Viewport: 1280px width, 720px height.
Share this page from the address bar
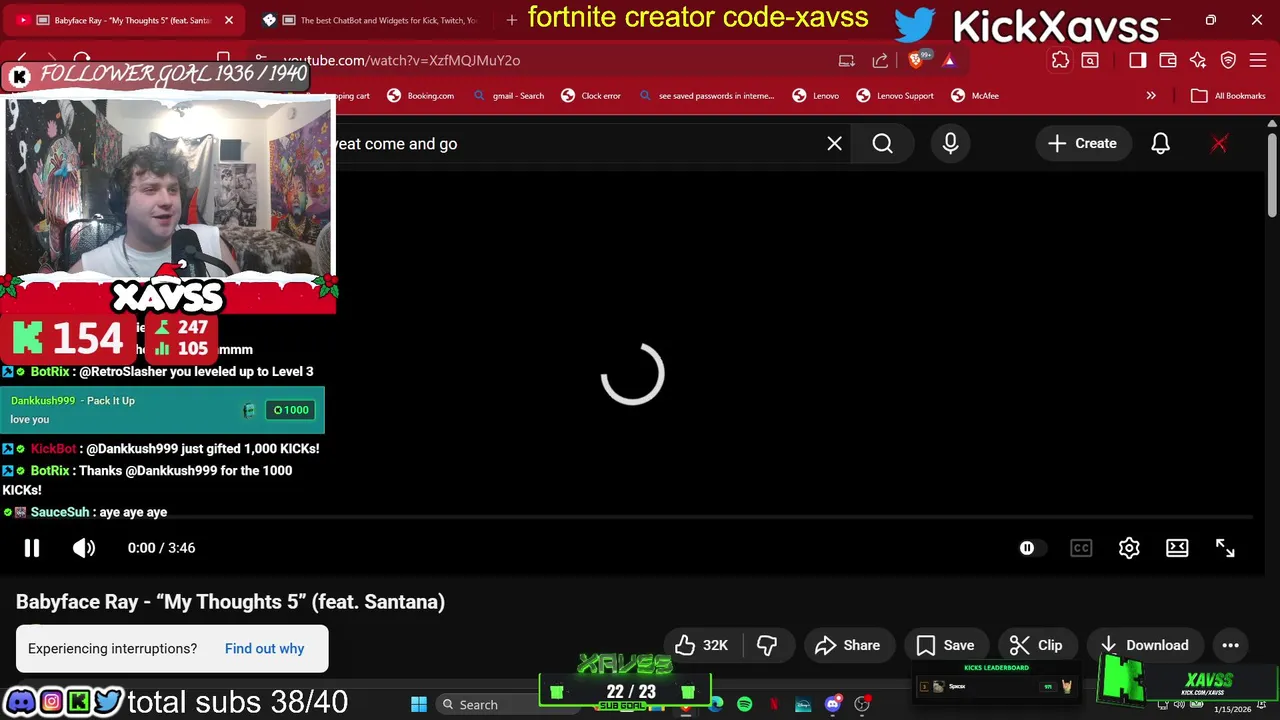pos(880,61)
